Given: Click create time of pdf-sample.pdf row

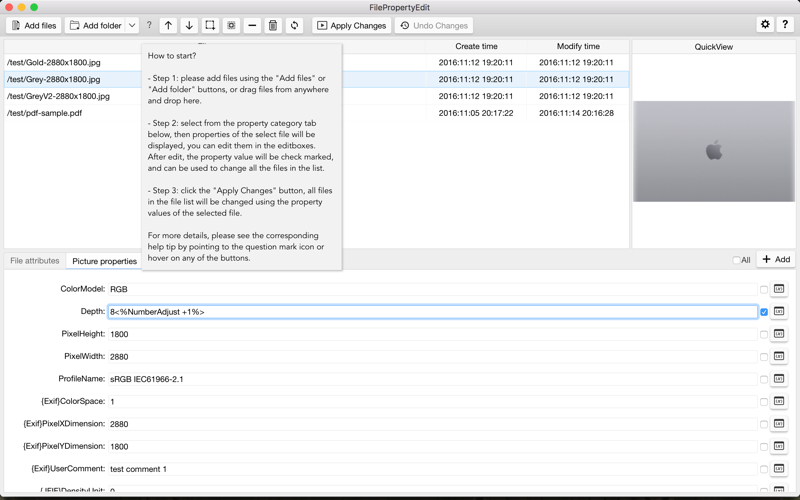Looking at the screenshot, I should pyautogui.click(x=476, y=113).
